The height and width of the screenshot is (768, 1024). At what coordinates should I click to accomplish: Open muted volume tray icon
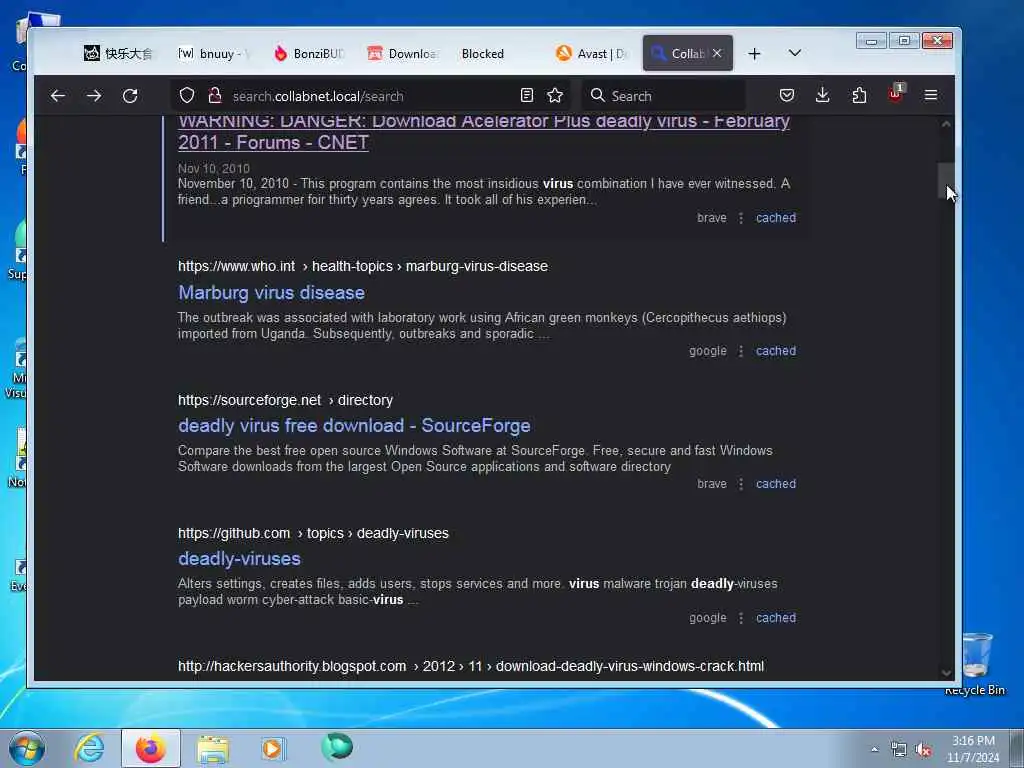coord(923,750)
